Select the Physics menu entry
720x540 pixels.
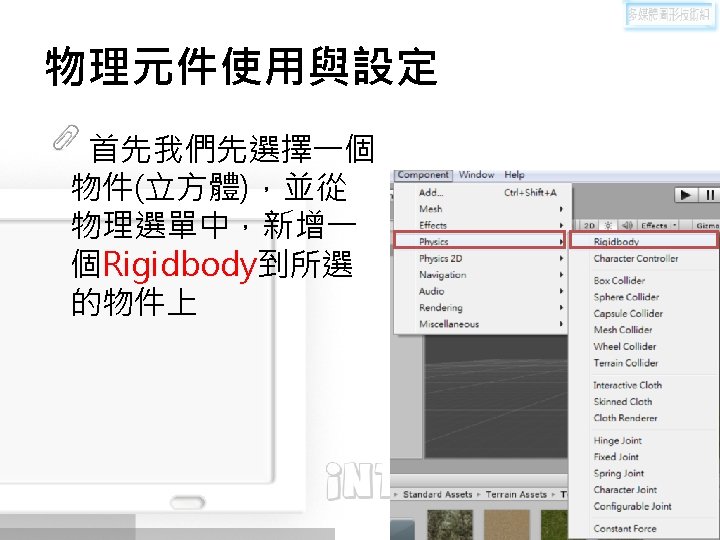(x=479, y=241)
